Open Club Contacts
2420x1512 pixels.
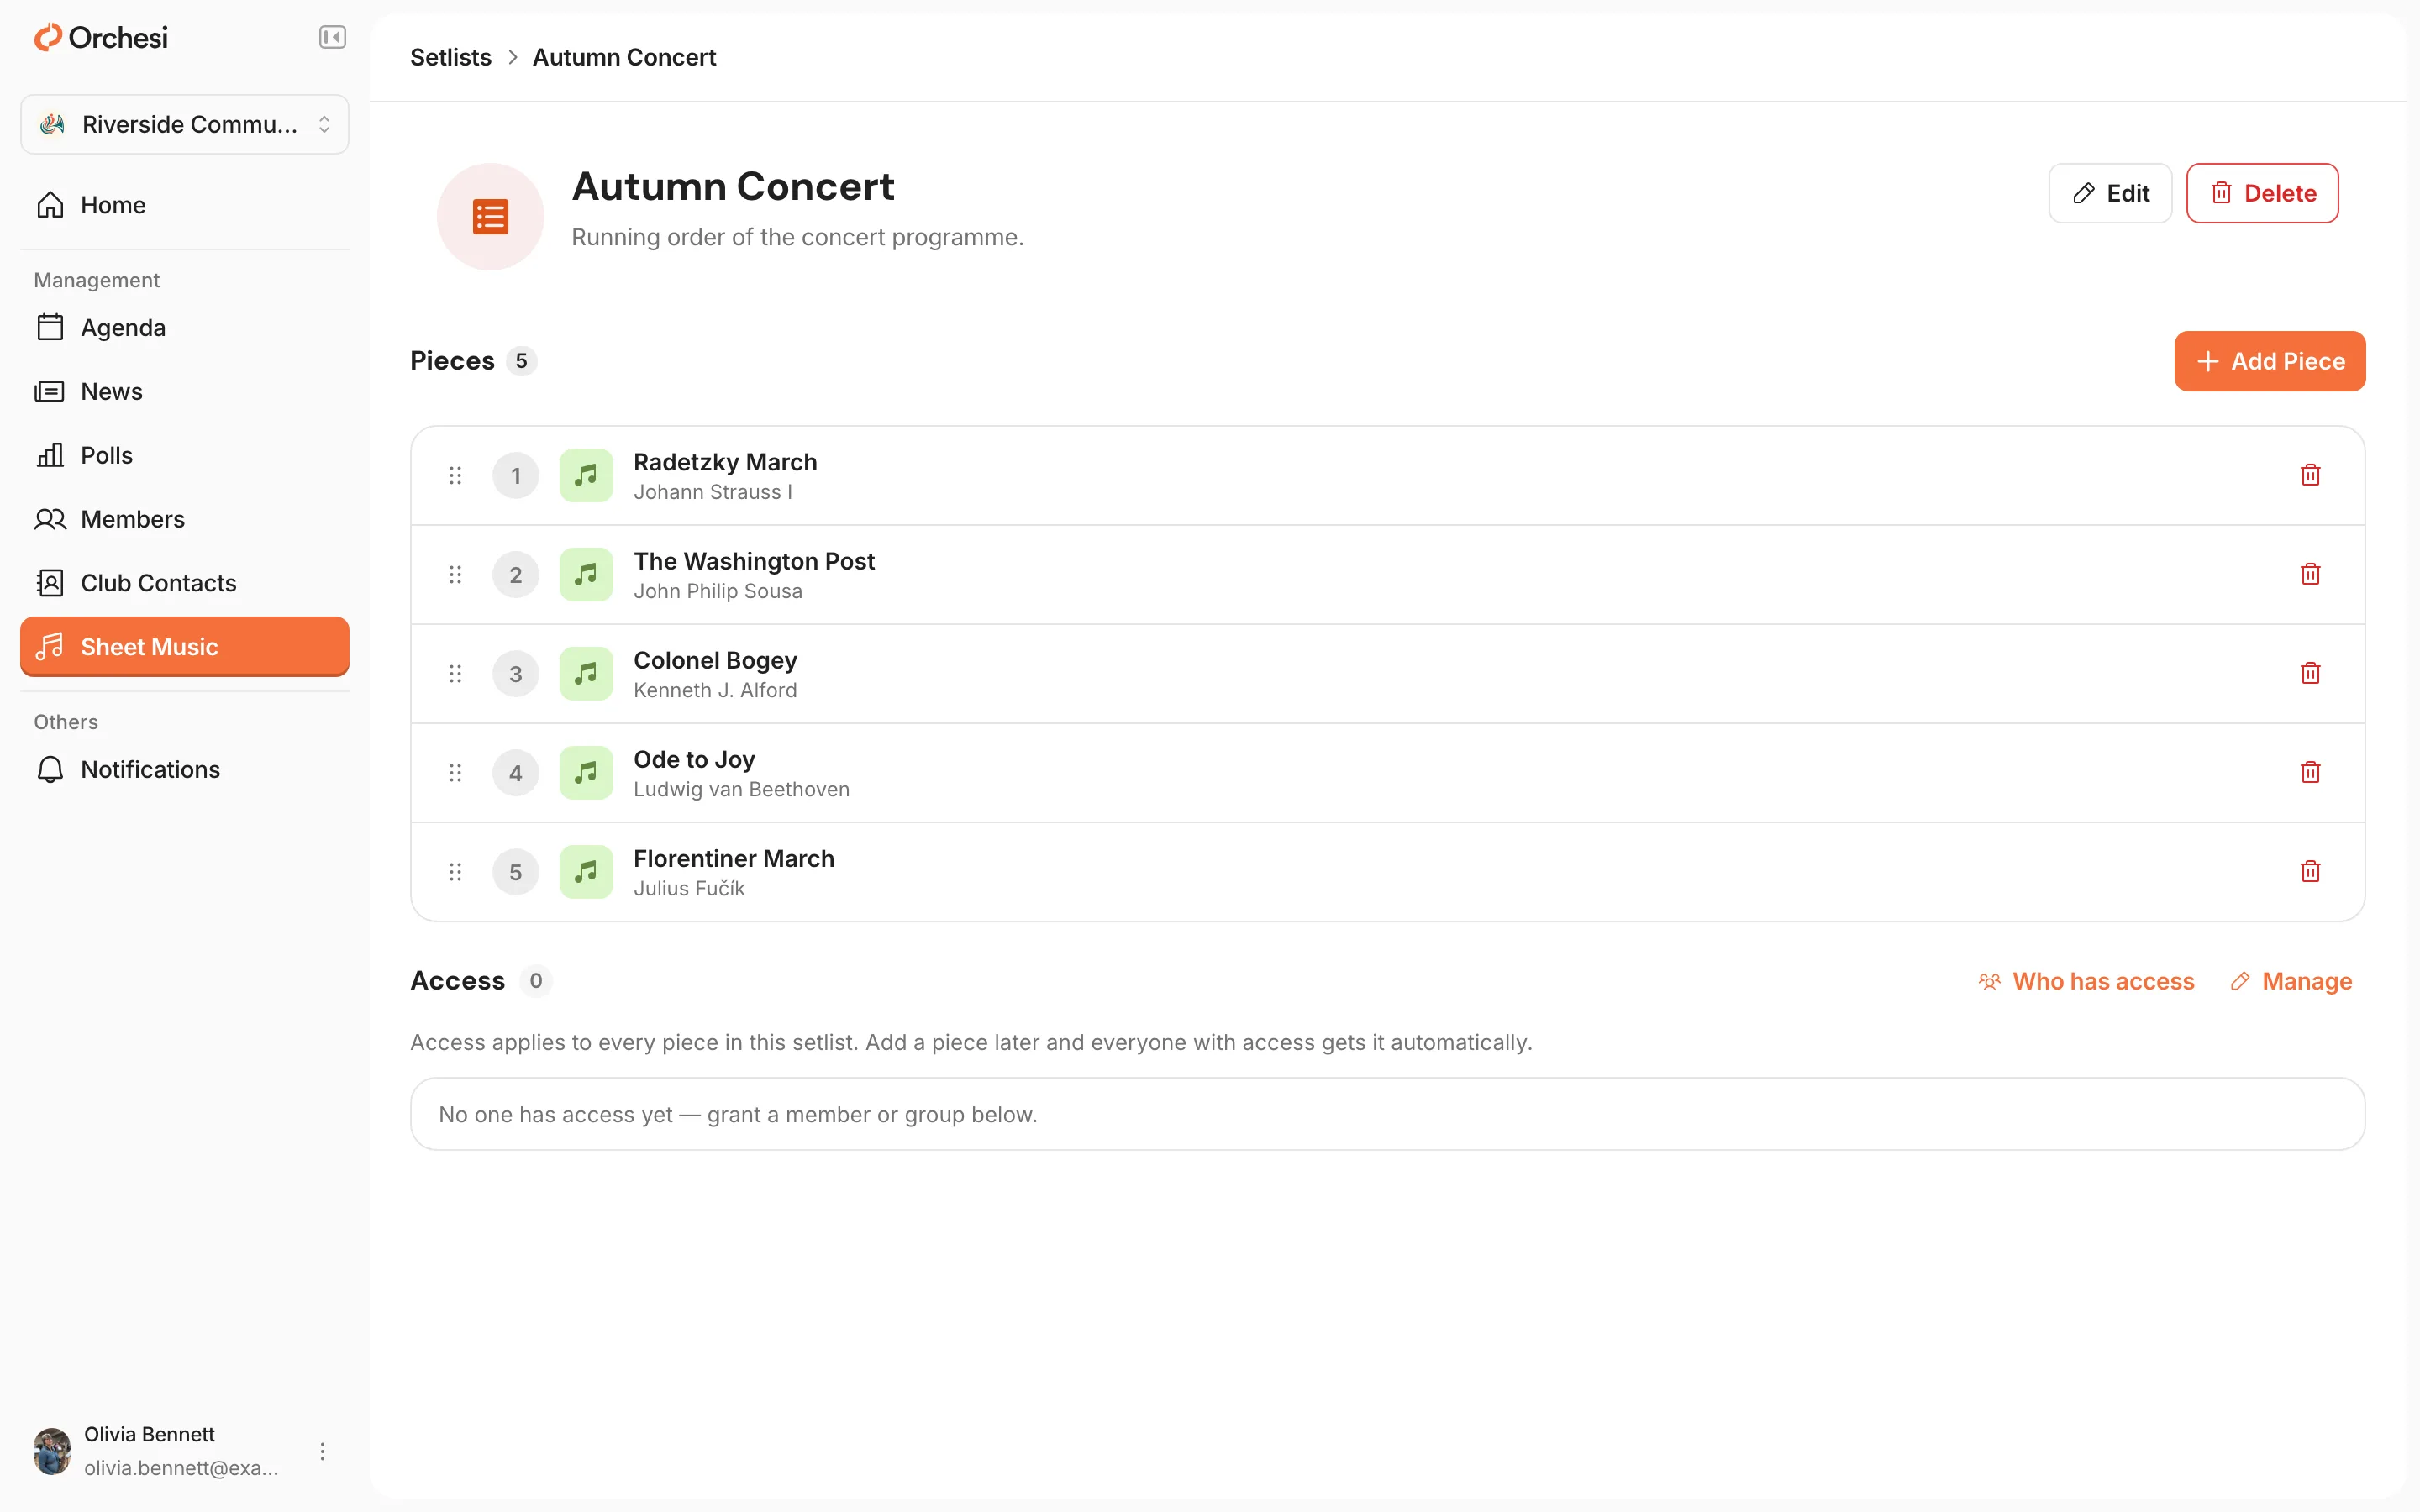185,583
